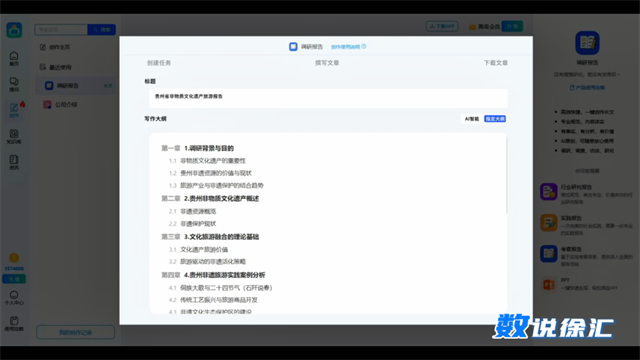Open 考察报告 recommendation title
Viewport: 640px width, 360px height.
(x=571, y=249)
